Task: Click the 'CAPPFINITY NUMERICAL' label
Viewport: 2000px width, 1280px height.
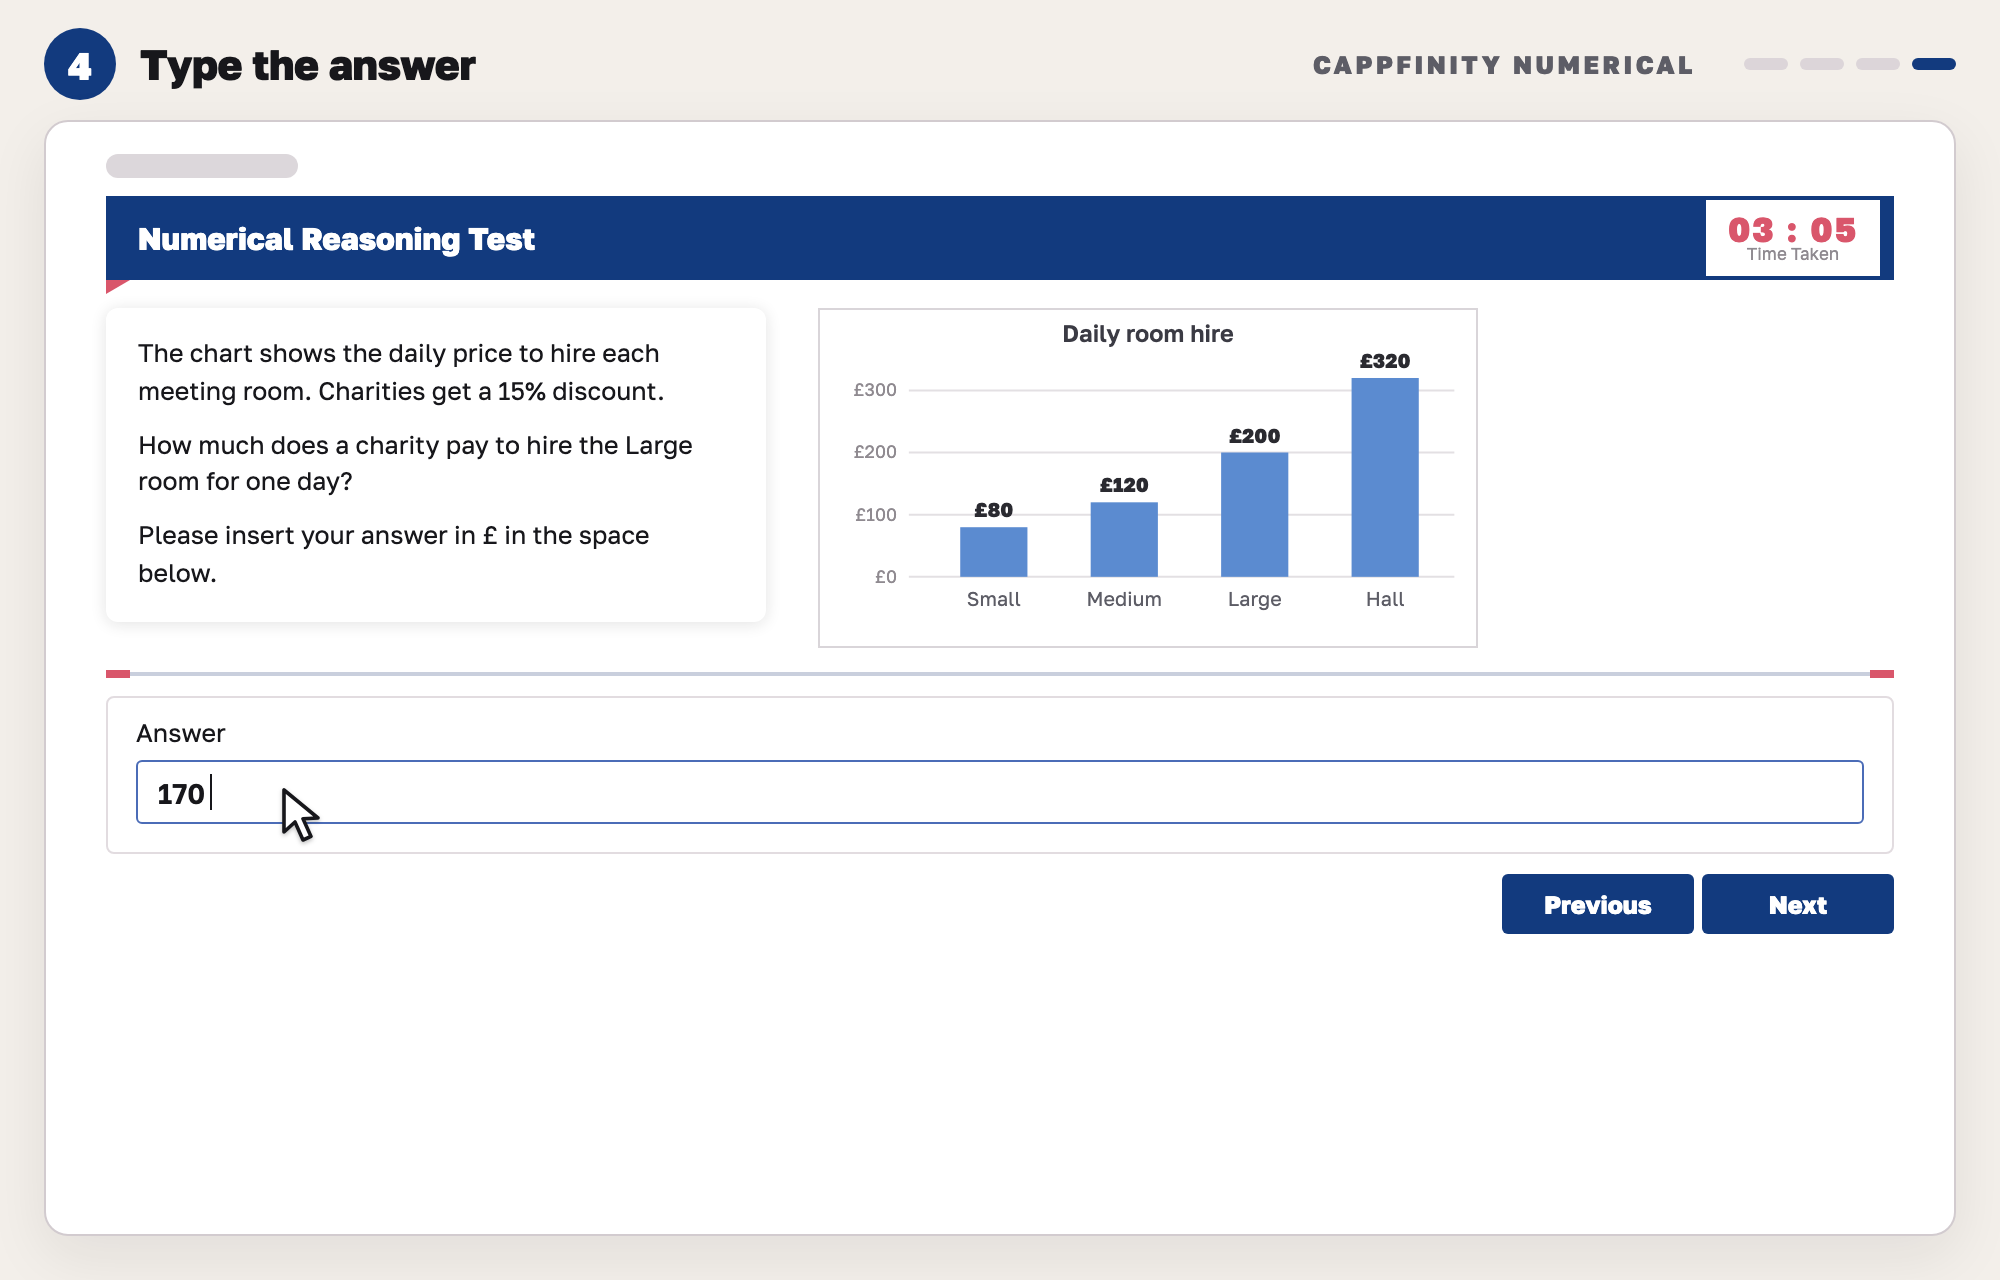Action: (1503, 65)
